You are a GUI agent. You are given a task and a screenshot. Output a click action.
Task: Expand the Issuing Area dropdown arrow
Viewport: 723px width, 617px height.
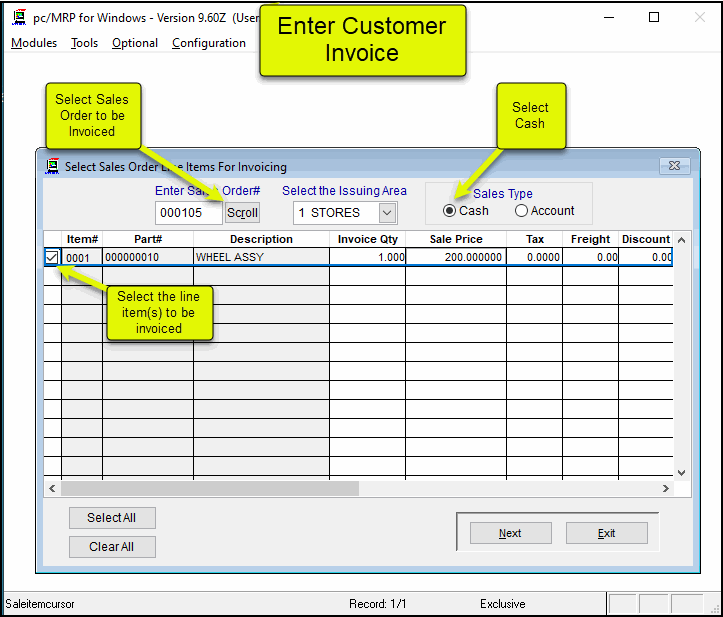[387, 213]
